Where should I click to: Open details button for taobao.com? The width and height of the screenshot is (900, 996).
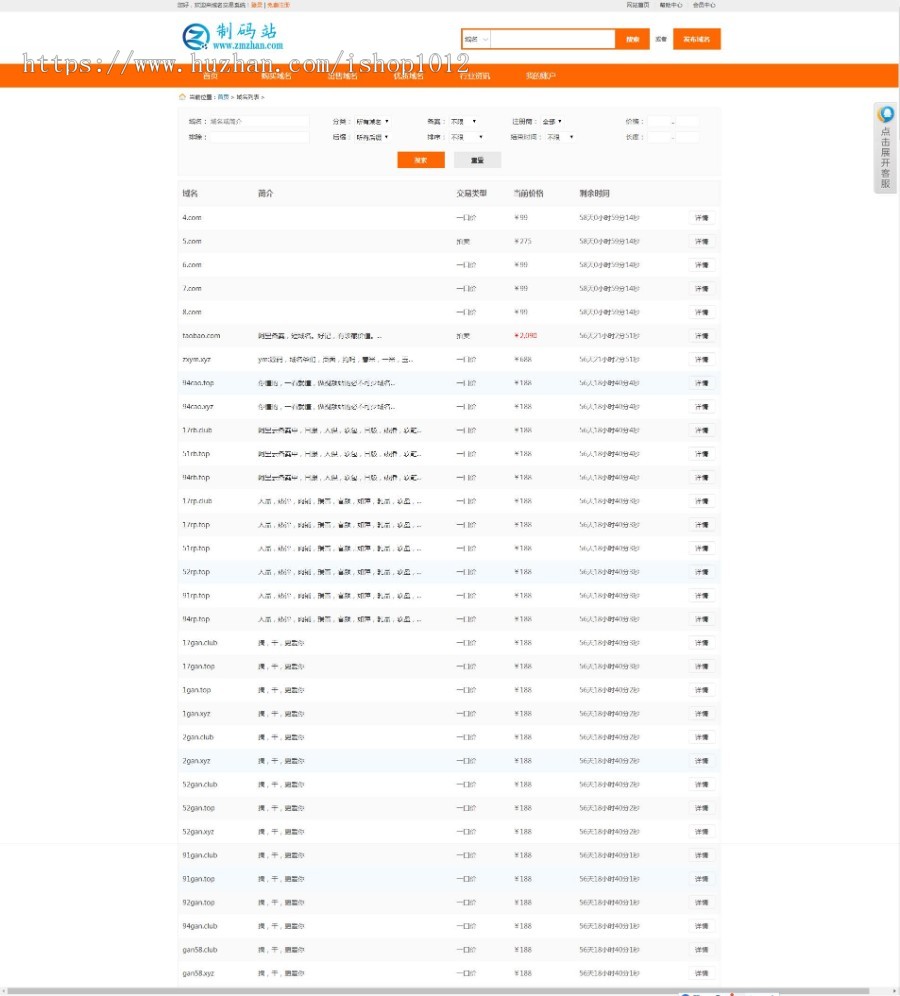click(702, 336)
